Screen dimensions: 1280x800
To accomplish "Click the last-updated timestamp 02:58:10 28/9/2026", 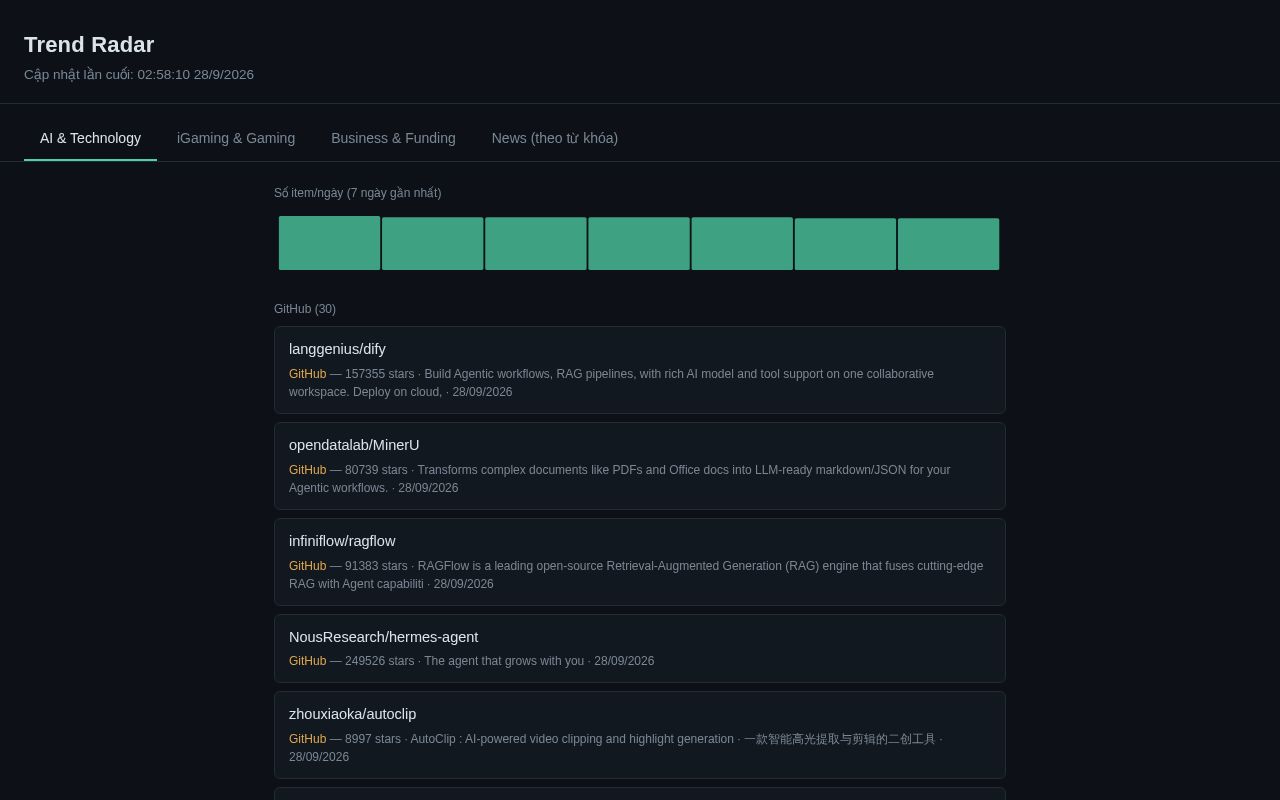I will click(196, 75).
